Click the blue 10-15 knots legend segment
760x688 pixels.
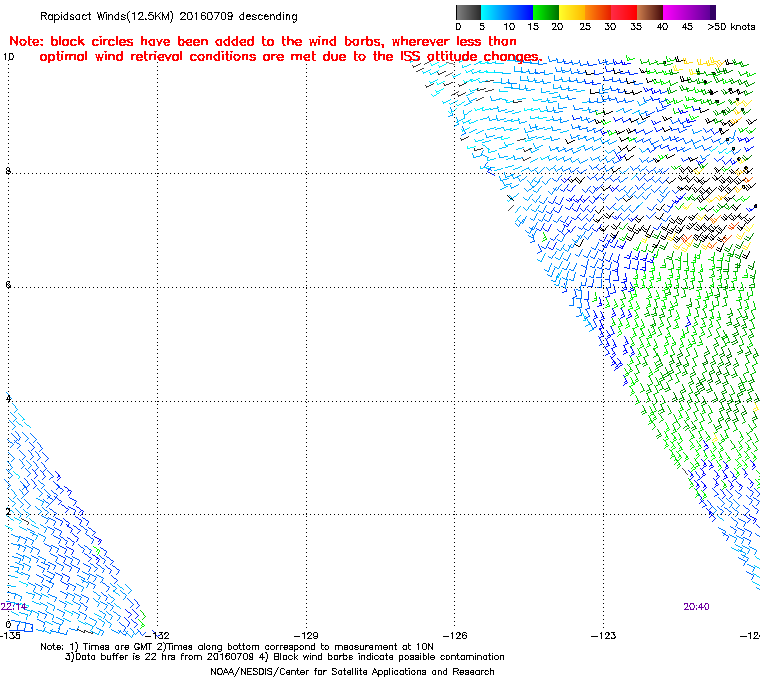pos(520,12)
